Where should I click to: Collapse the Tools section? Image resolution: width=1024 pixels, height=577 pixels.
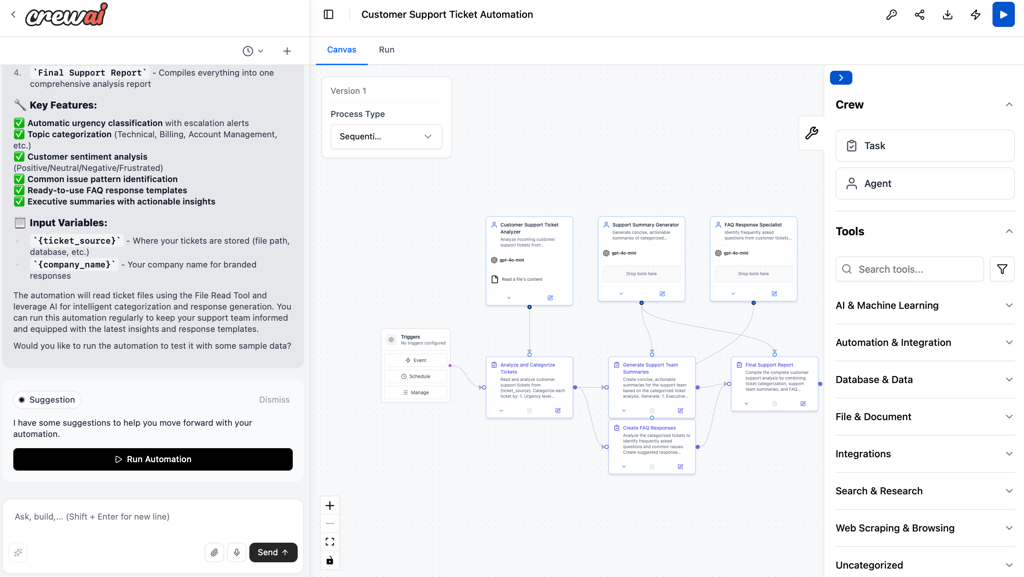tap(1009, 231)
